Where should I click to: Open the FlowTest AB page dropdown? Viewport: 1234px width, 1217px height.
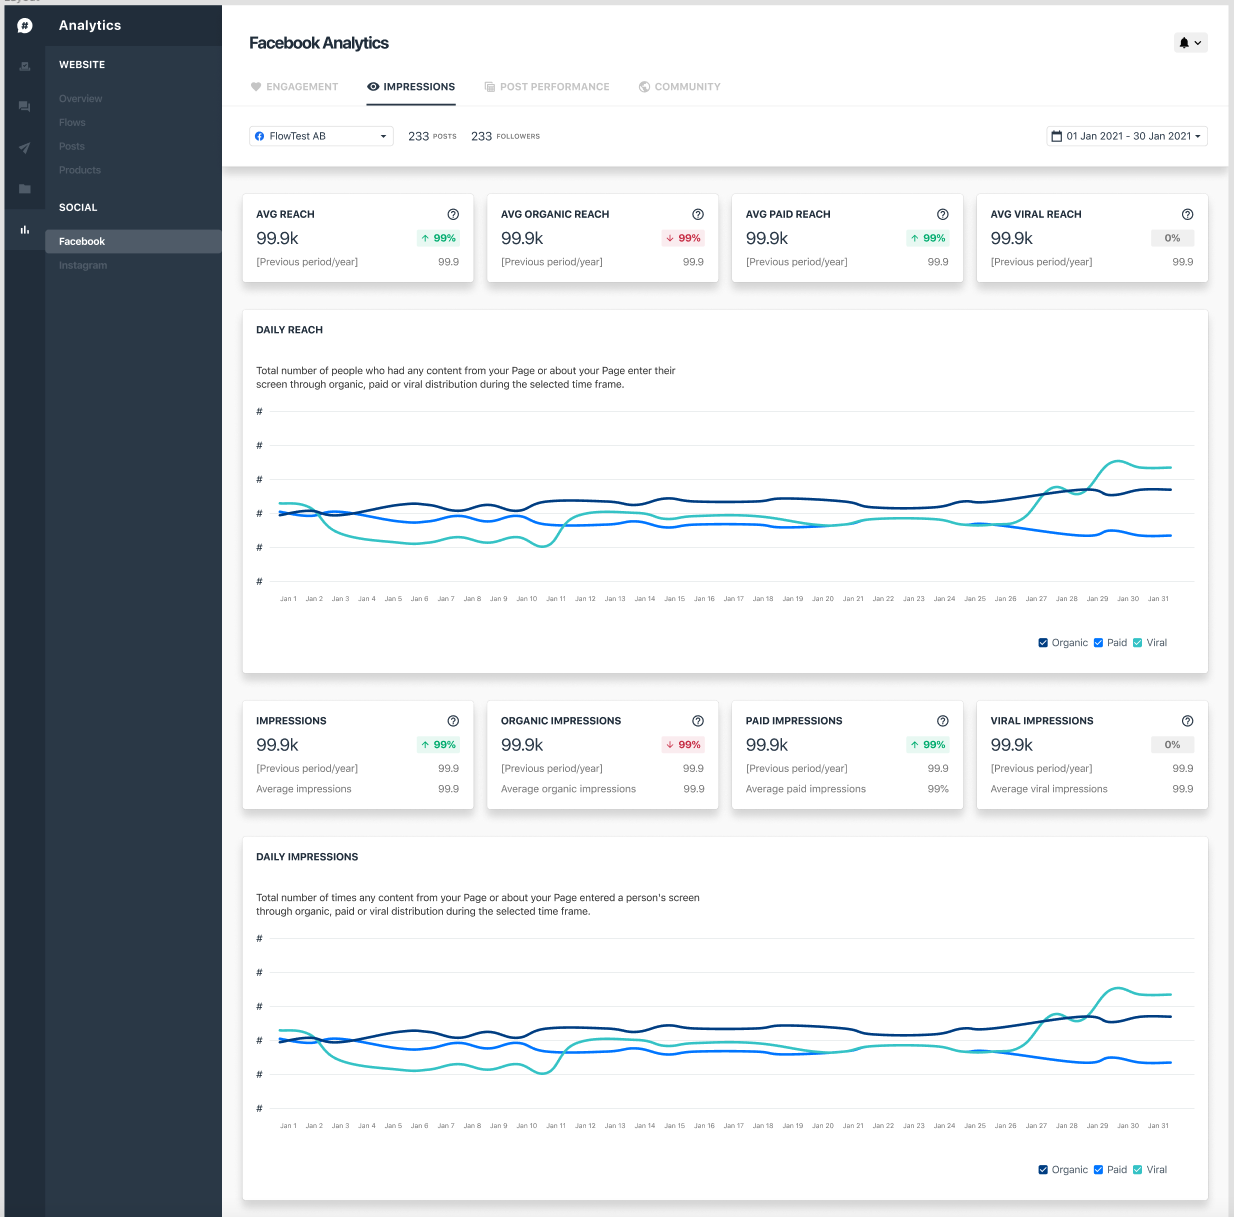coord(321,136)
